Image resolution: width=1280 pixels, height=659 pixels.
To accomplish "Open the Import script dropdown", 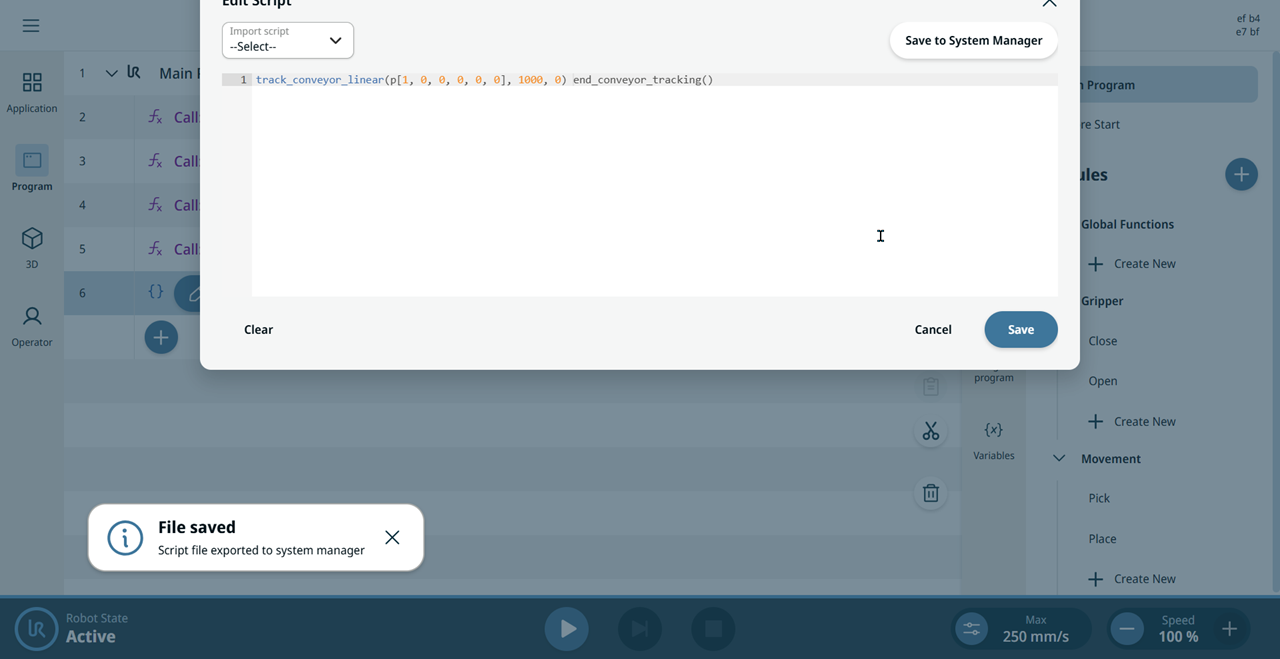I will click(x=288, y=40).
